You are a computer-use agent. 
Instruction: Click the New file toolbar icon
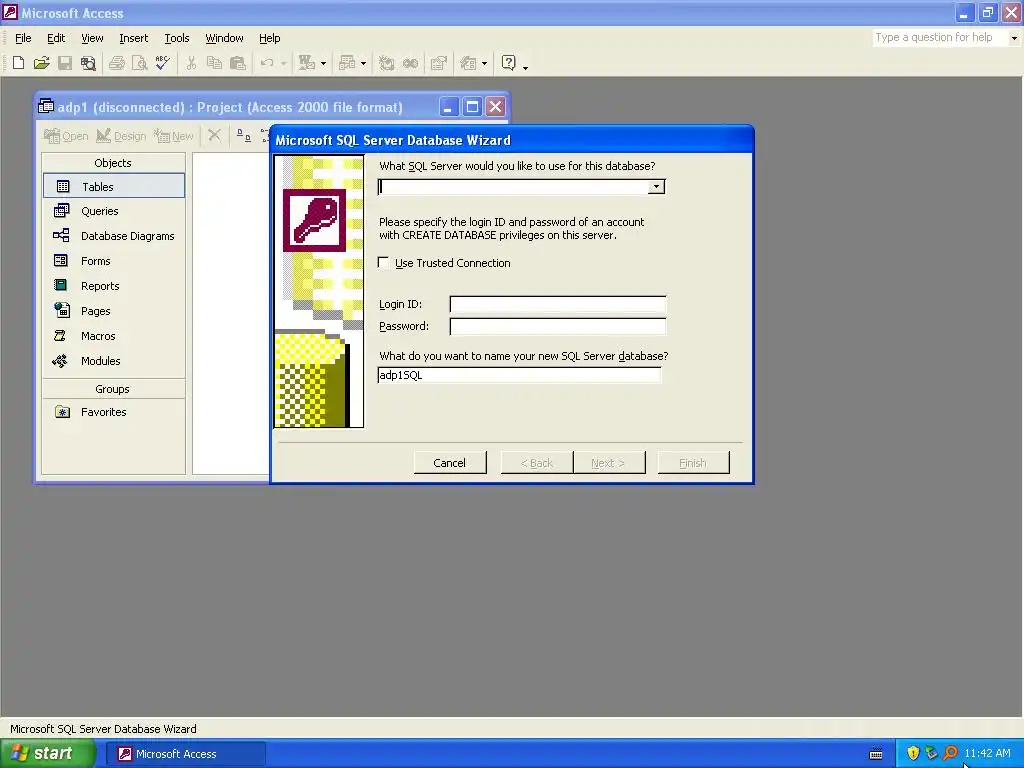tap(18, 63)
